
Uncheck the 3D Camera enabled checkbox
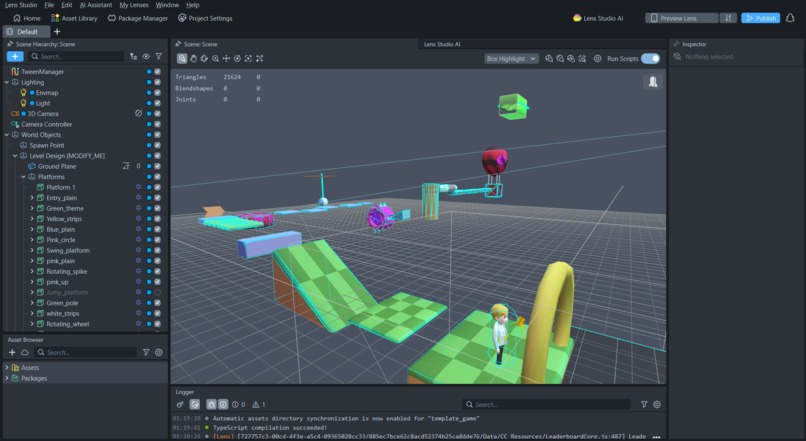pyautogui.click(x=158, y=114)
